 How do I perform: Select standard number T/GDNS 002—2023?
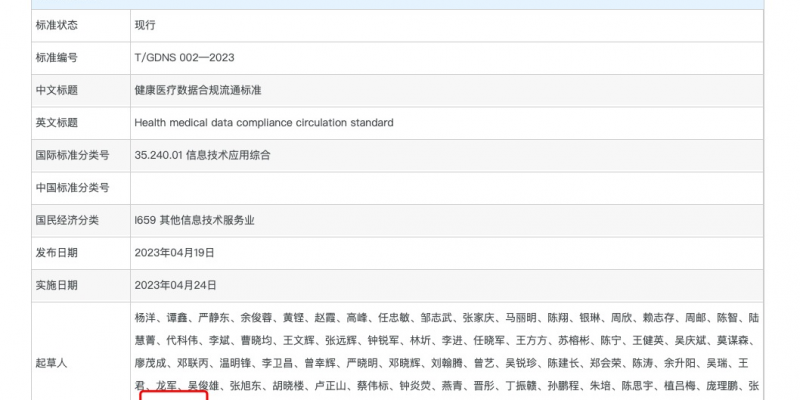pos(184,57)
